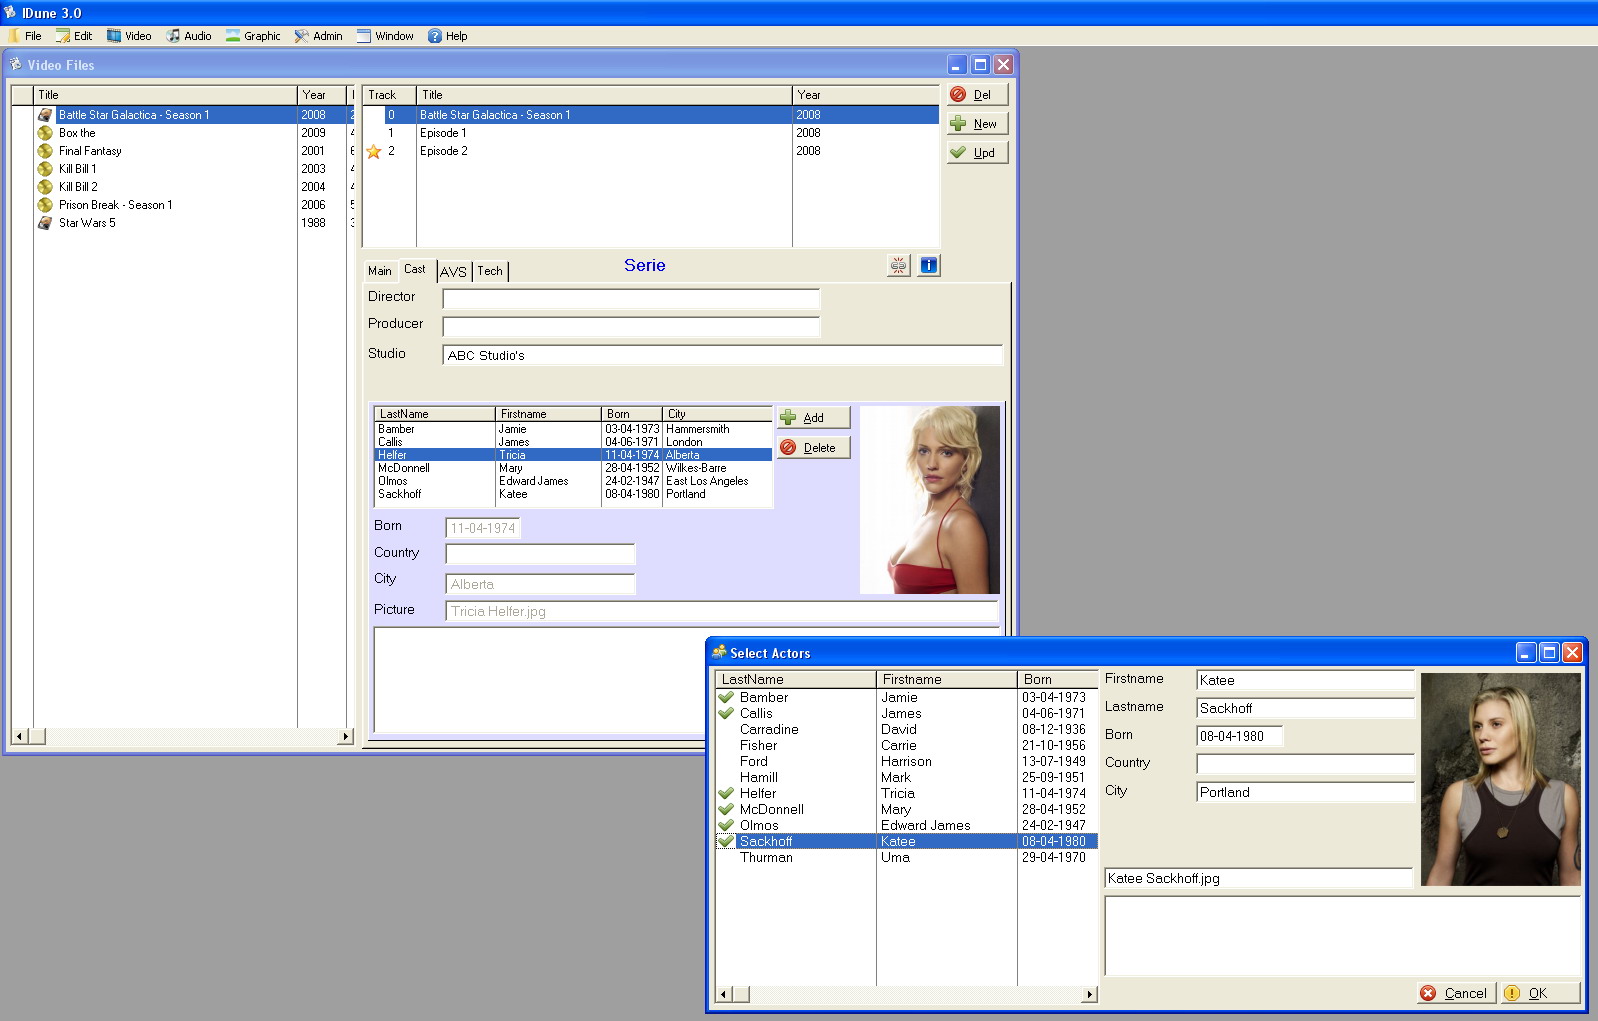Select Bamber row in the cast list
This screenshot has width=1598, height=1021.
click(573, 429)
